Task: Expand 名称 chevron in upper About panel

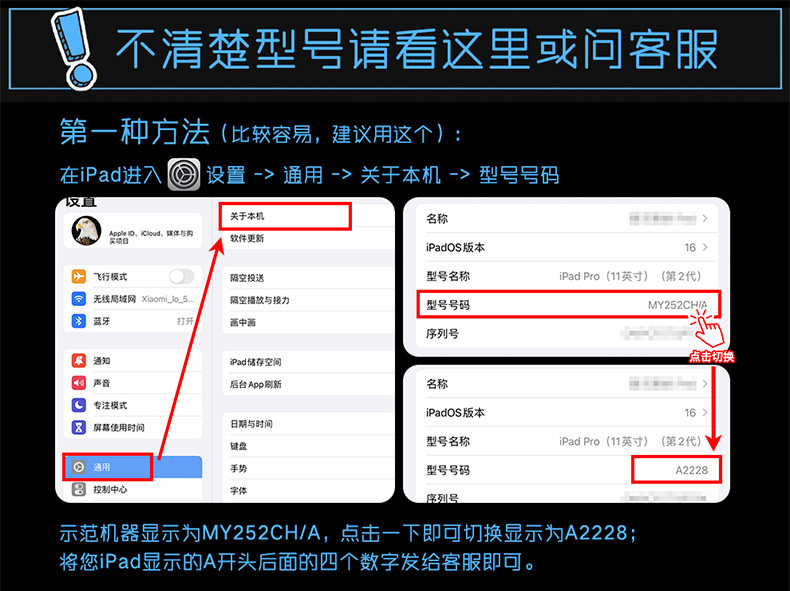Action: [705, 219]
